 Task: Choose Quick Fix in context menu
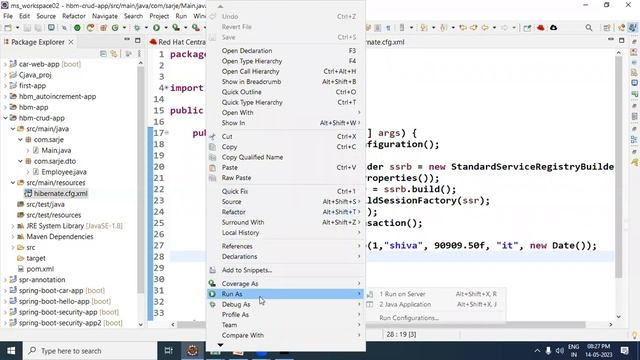[x=286, y=191]
